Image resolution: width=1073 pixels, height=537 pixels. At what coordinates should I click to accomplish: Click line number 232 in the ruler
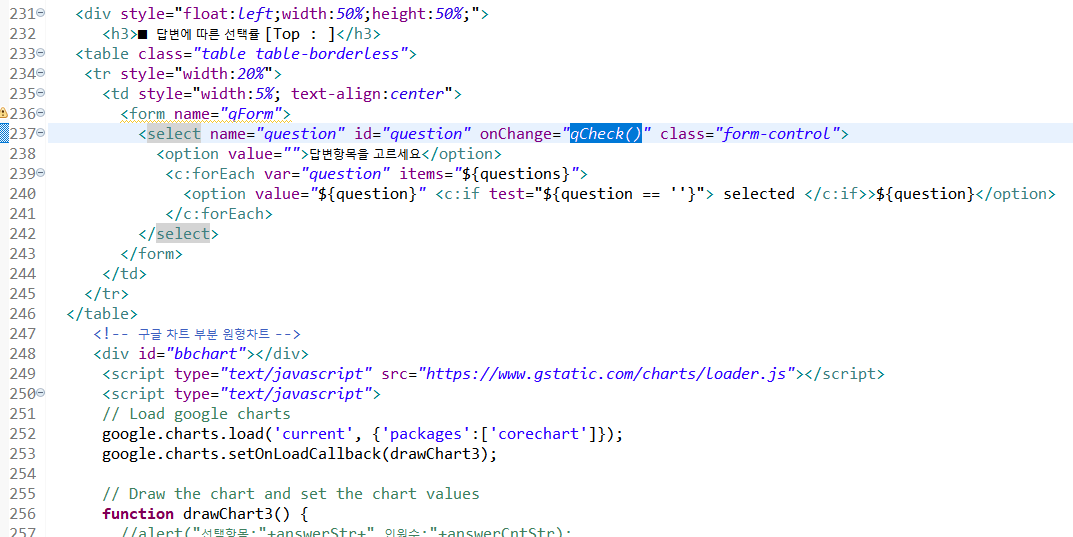pos(23,34)
